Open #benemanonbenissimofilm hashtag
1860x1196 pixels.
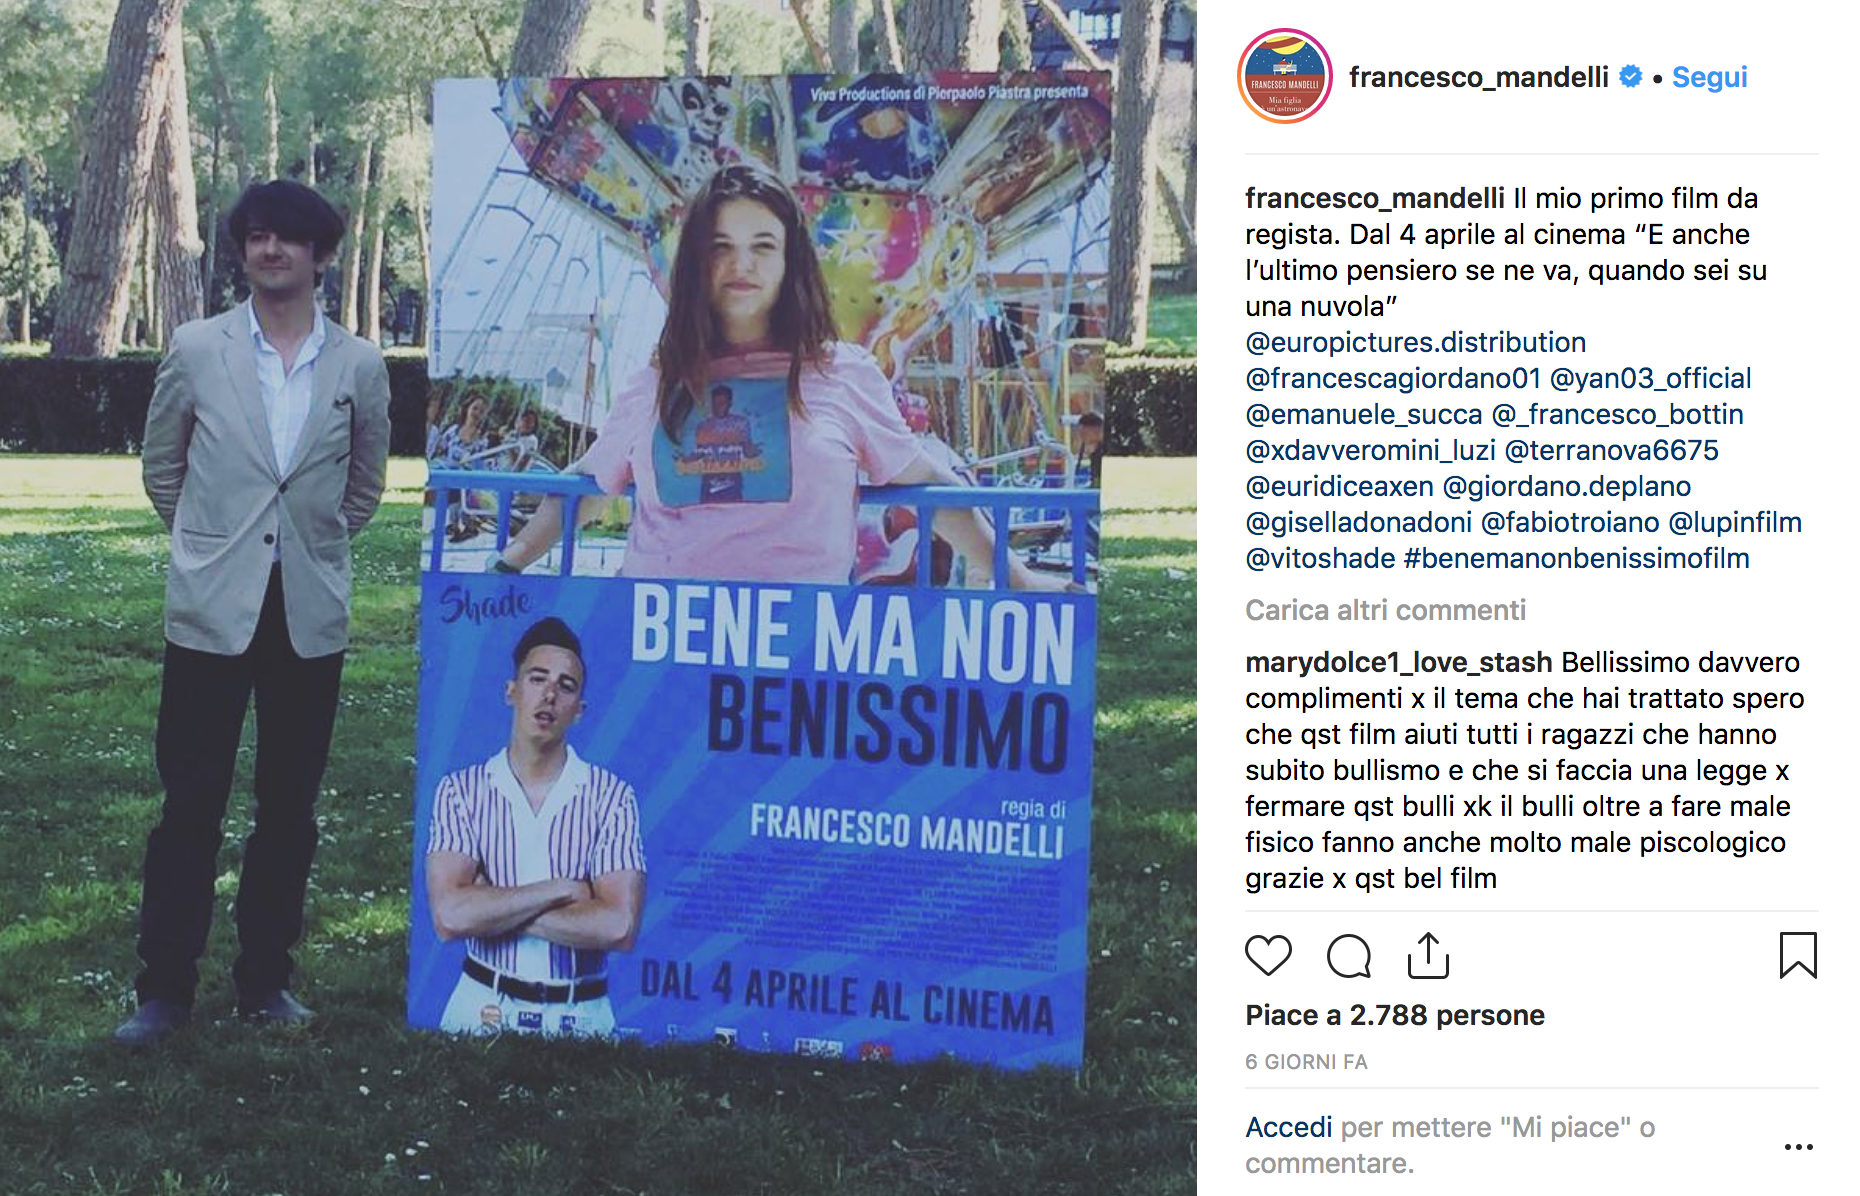coord(1576,558)
